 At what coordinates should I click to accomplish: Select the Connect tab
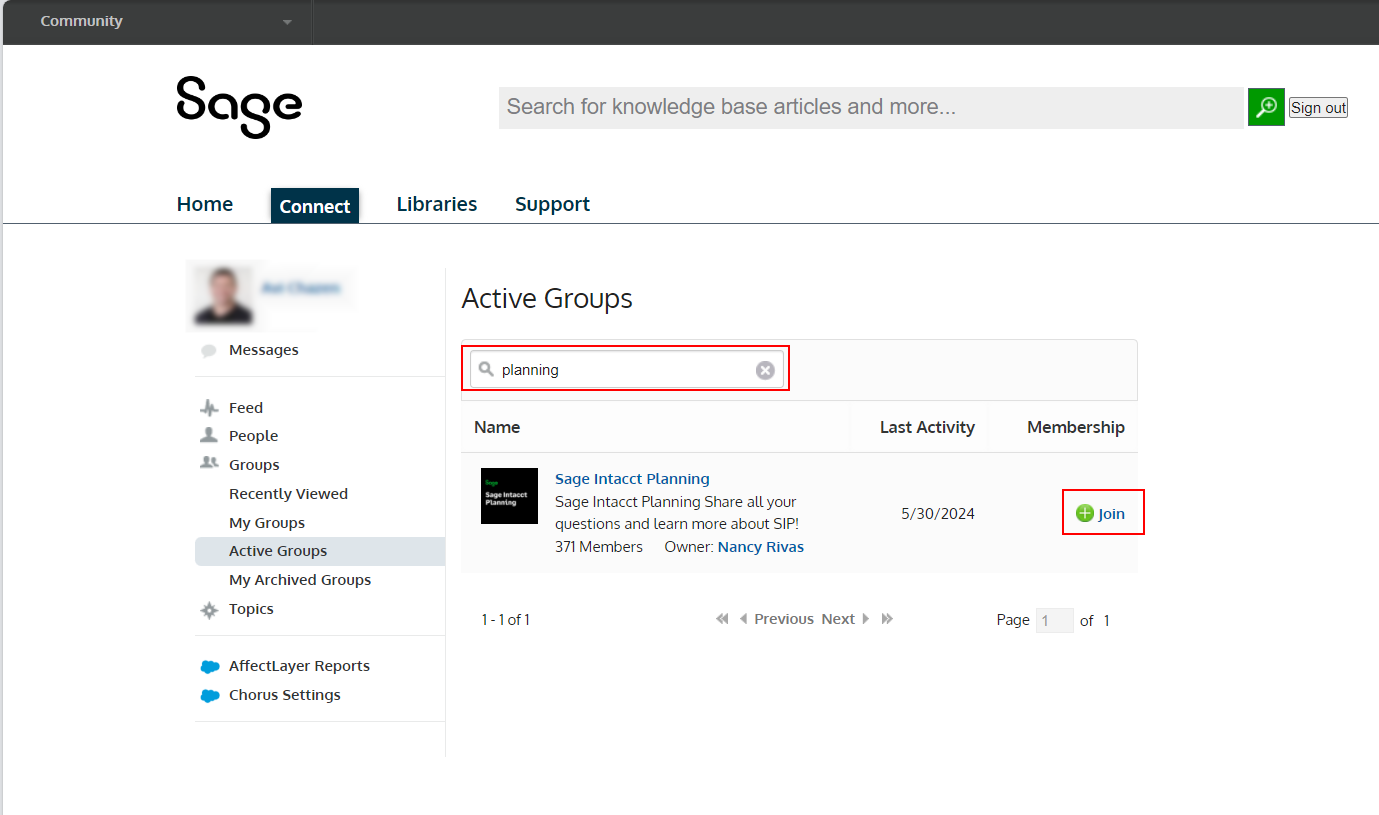pos(315,206)
